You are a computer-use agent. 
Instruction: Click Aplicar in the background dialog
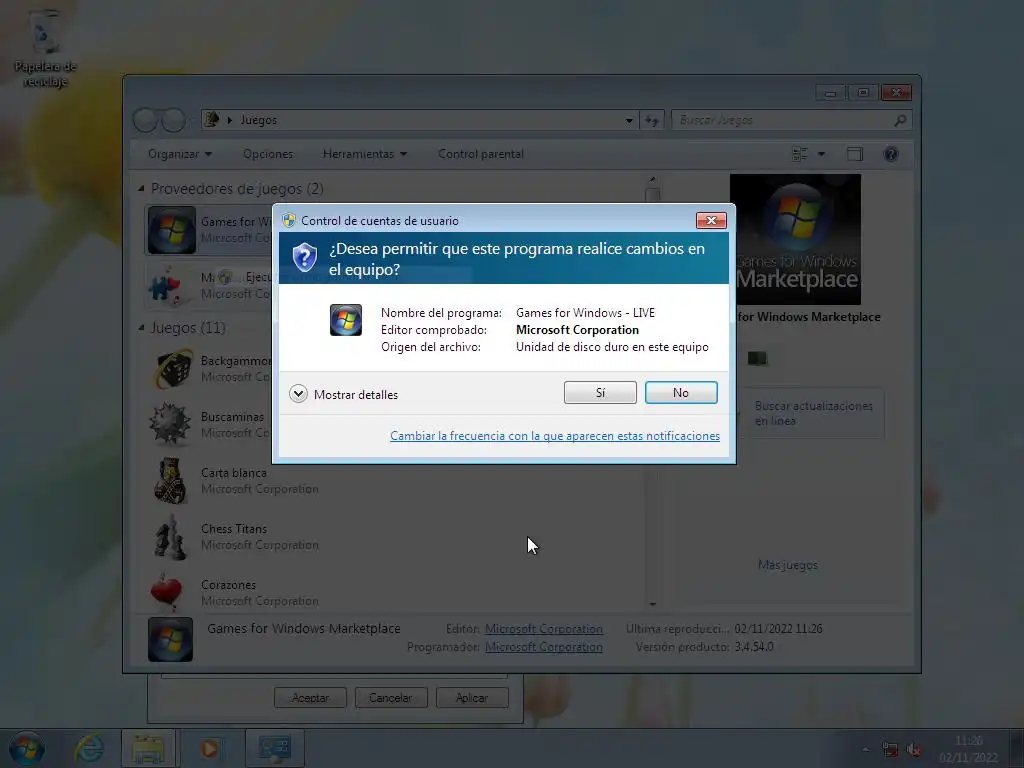[472, 697]
